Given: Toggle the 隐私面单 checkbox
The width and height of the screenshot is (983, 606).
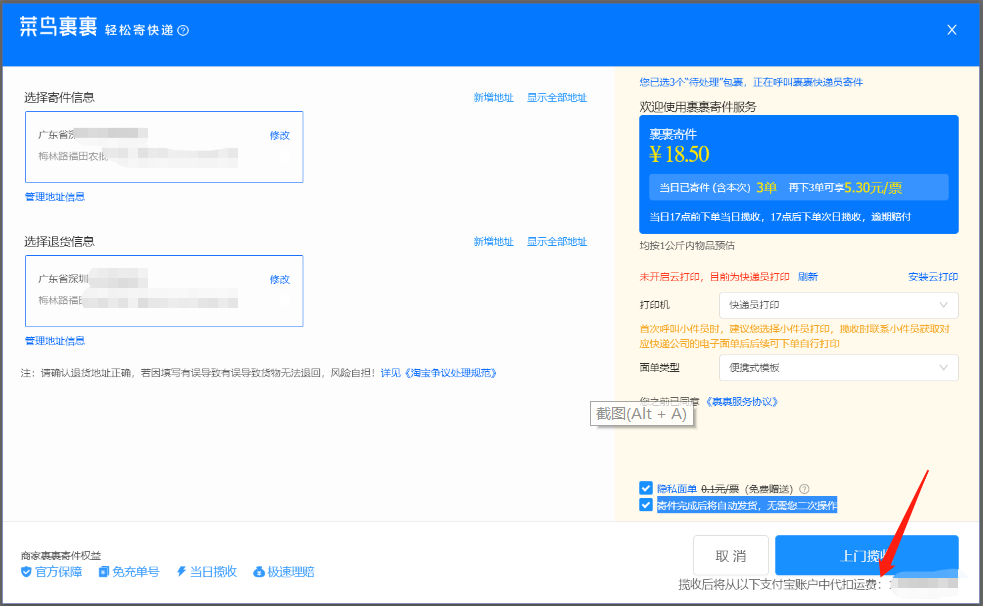Looking at the screenshot, I should click(x=646, y=488).
